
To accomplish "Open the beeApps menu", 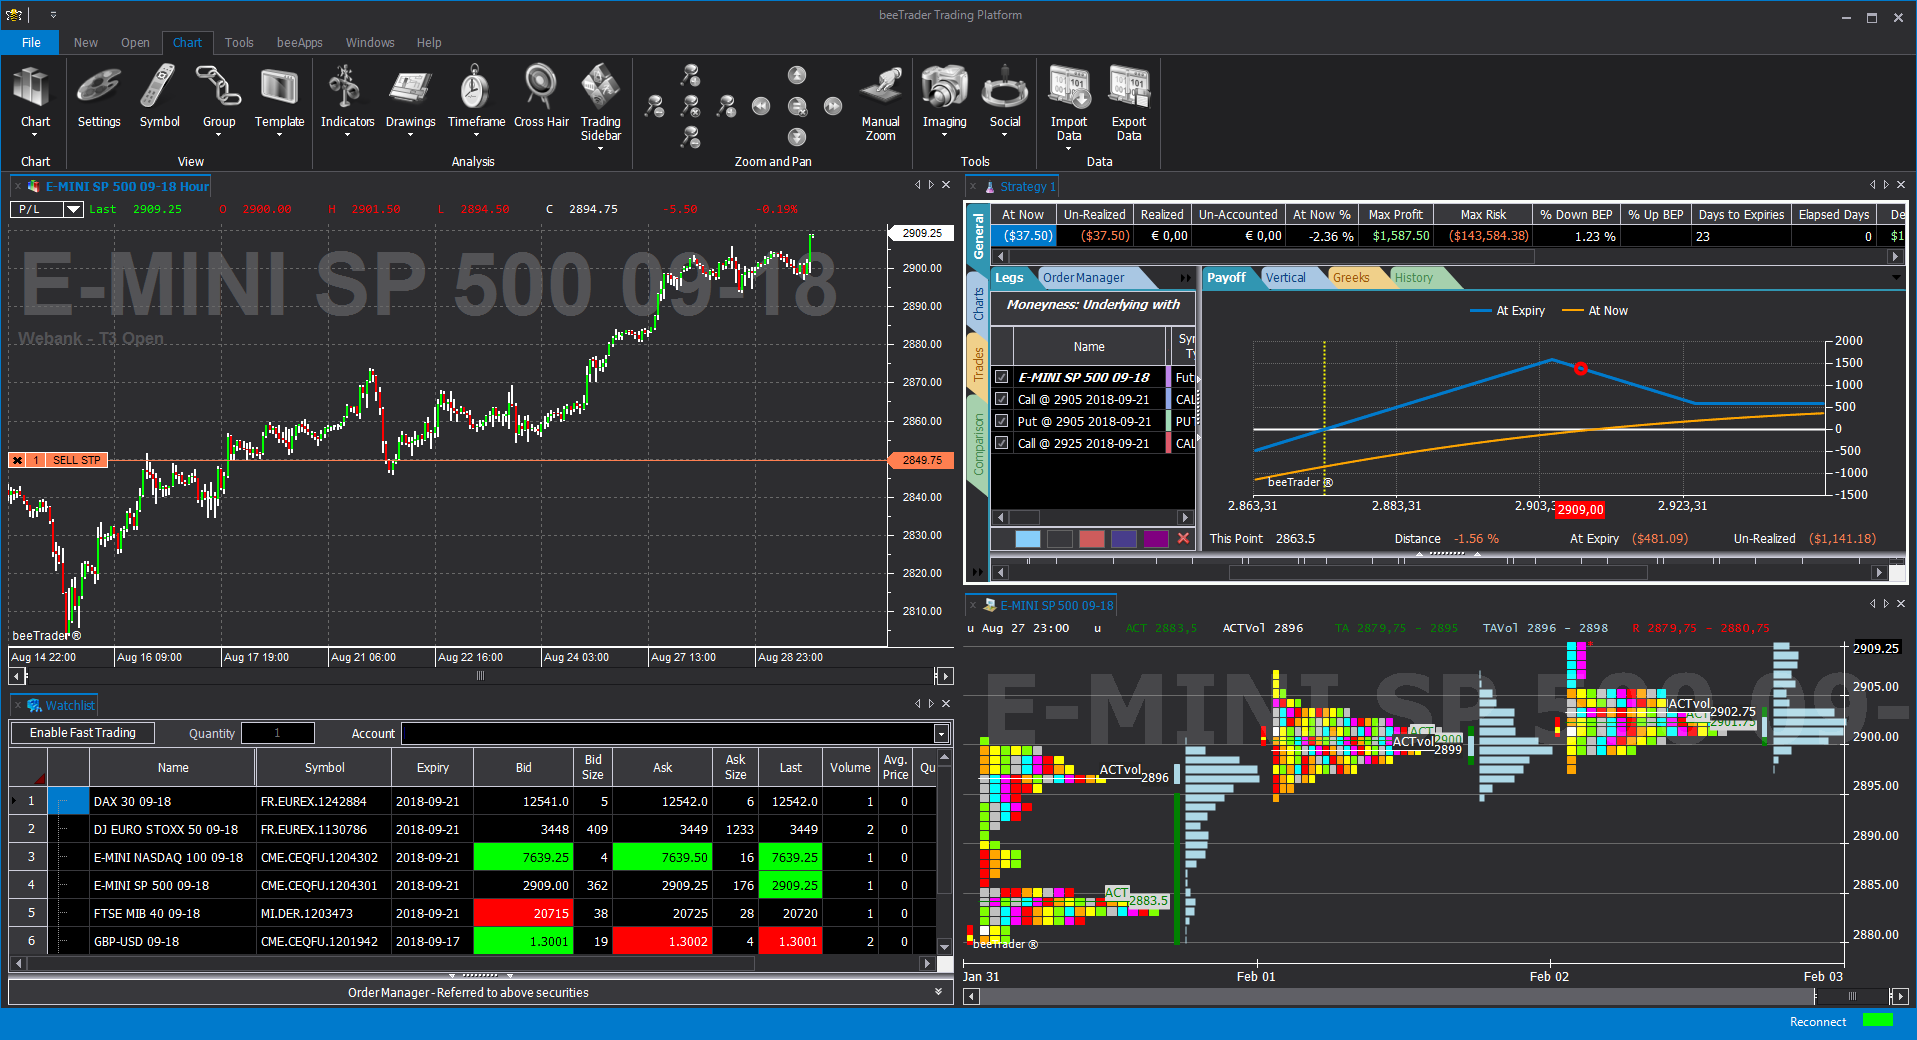I will click(299, 43).
